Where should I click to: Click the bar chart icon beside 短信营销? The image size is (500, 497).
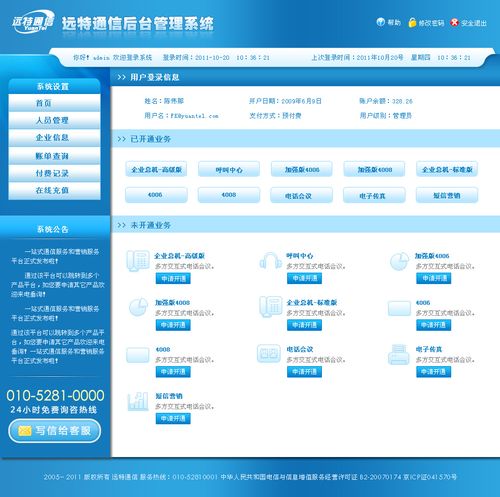(138, 401)
